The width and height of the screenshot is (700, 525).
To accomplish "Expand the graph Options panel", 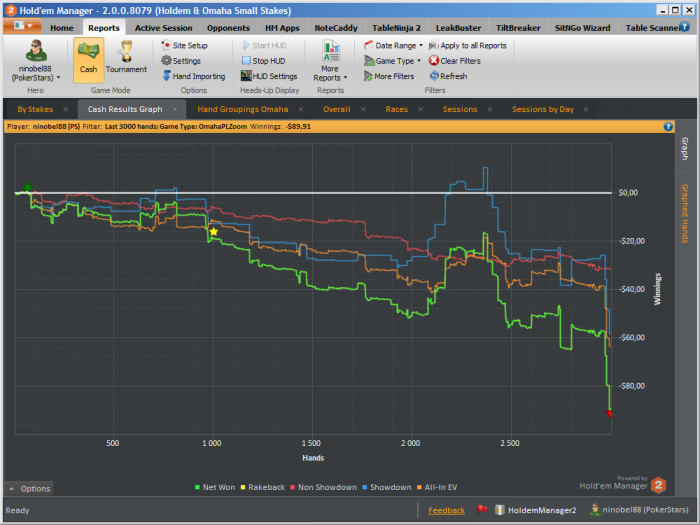I will (29, 488).
